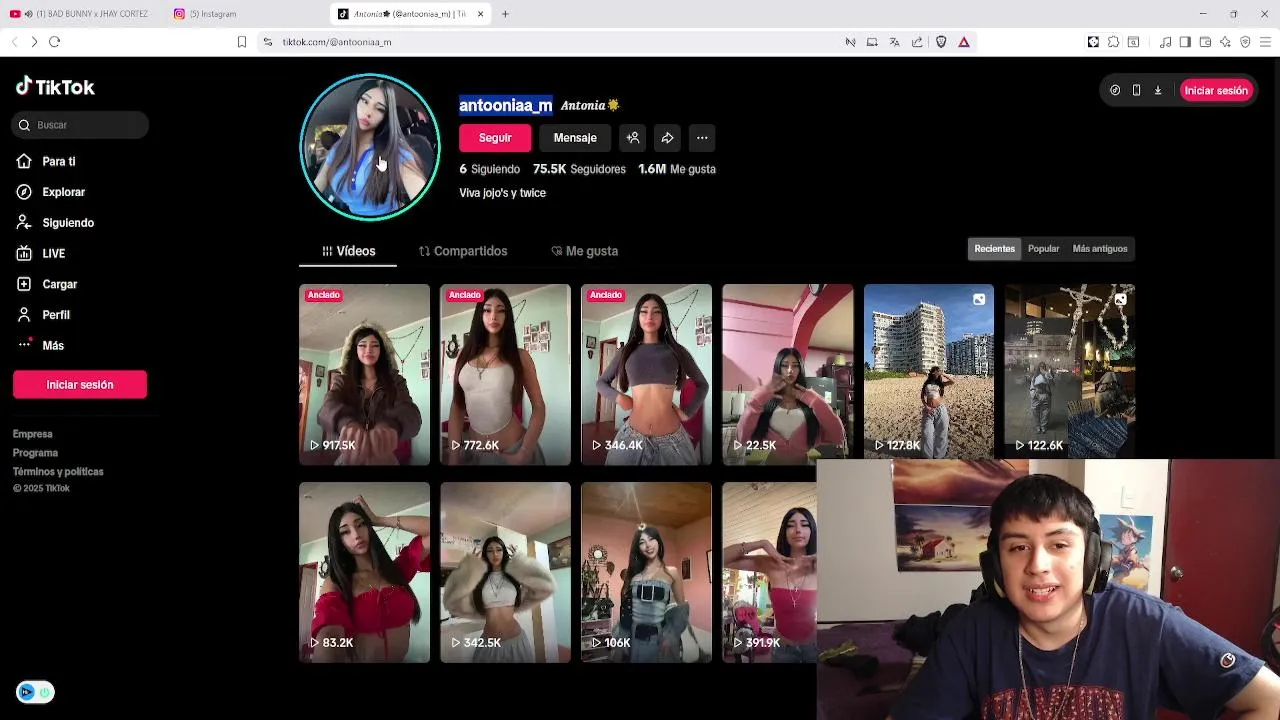Open Brave Shields lion icon
The image size is (1280, 720).
pos(941,42)
